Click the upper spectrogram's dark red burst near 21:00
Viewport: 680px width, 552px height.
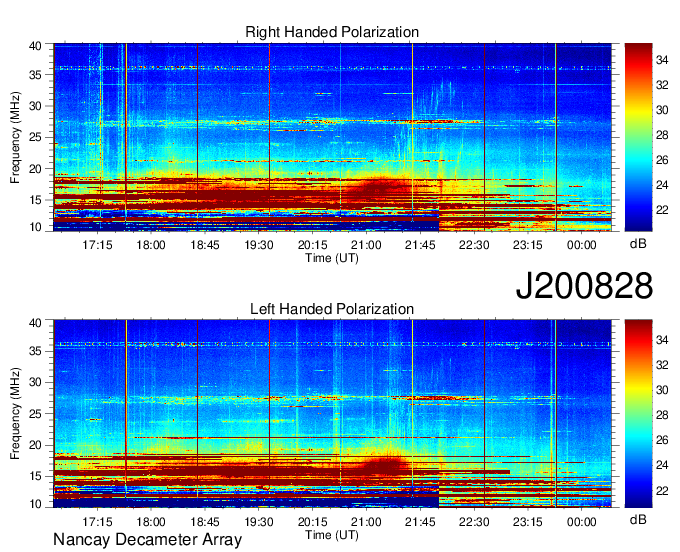pos(379,190)
